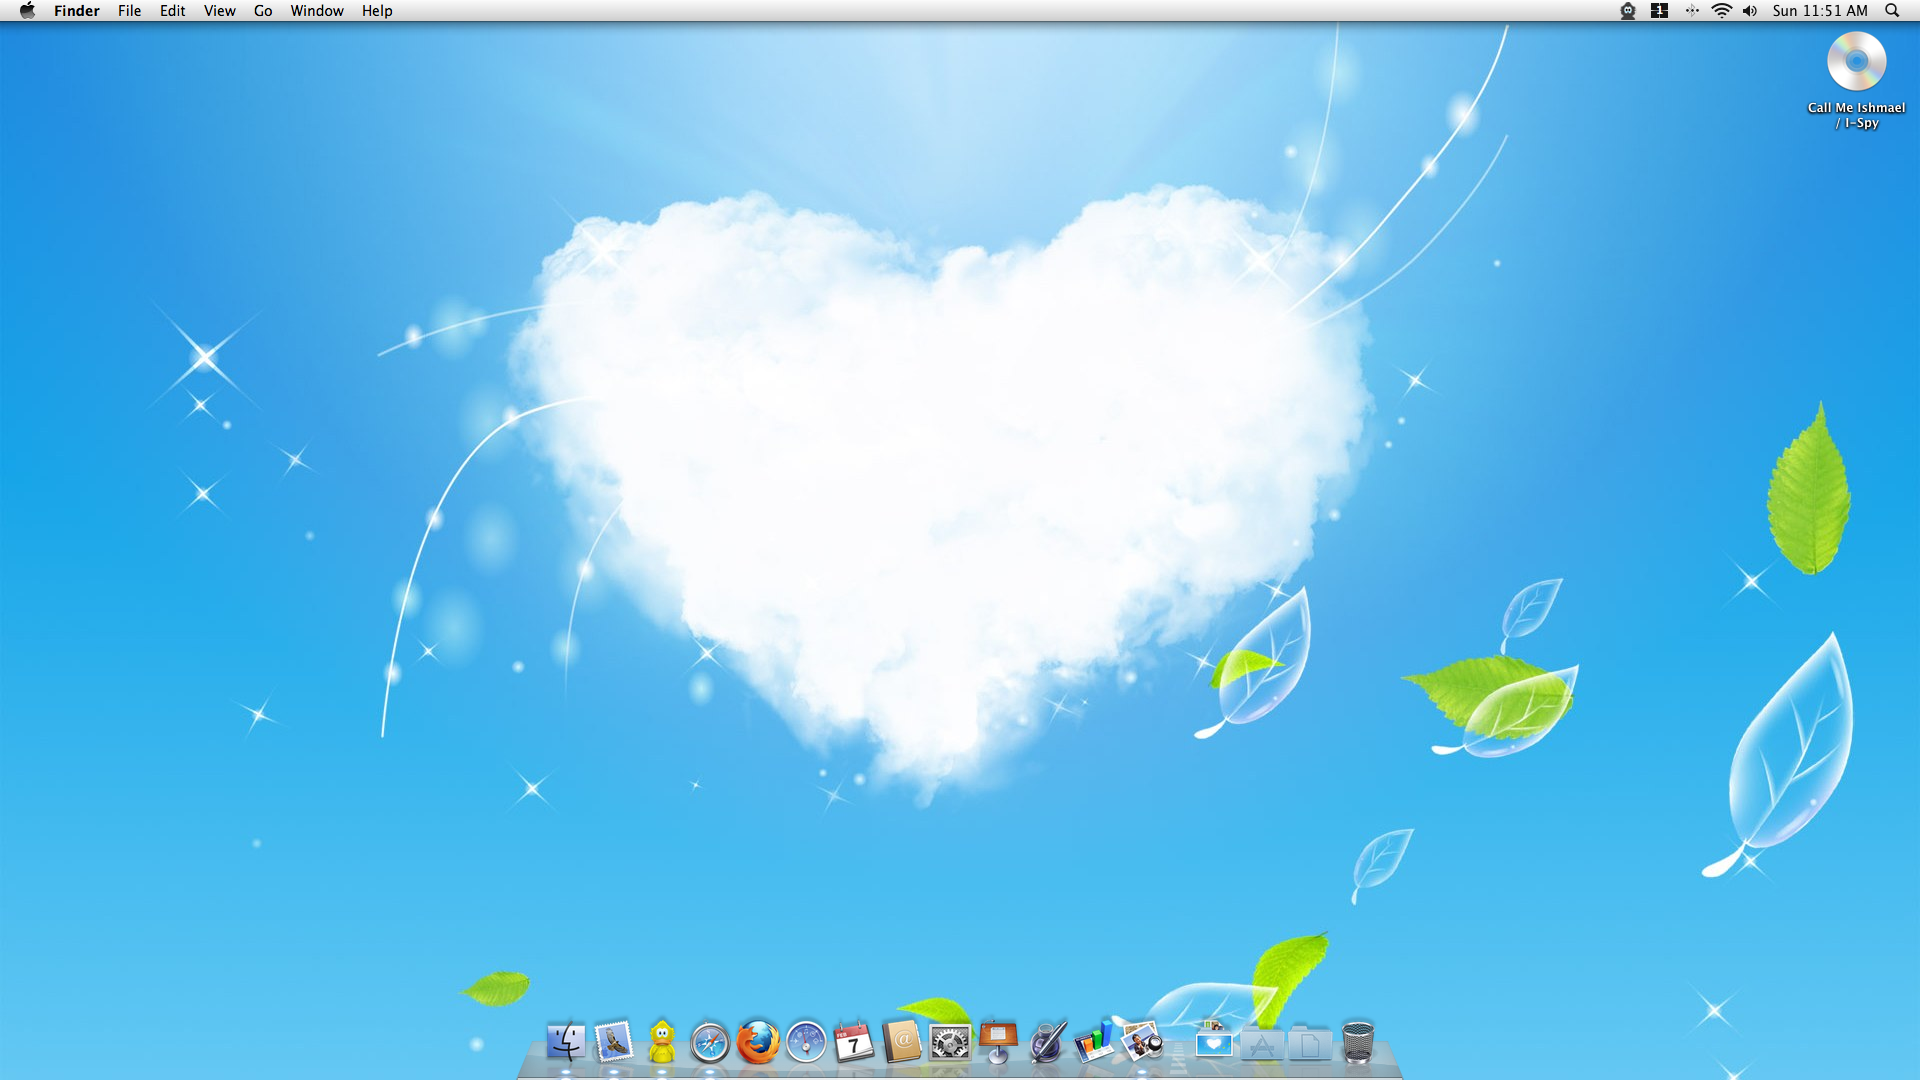Launch iCal calendar from the dock
Viewport: 1920px width, 1080px height.
point(854,1043)
